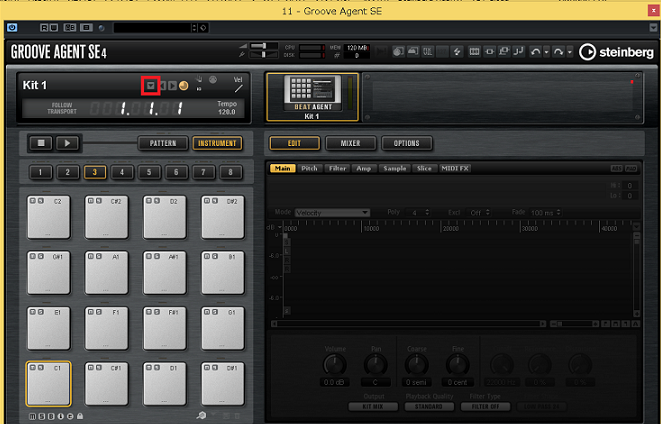Adjust the master volume slider
The image size is (661, 424).
pyautogui.click(x=264, y=46)
